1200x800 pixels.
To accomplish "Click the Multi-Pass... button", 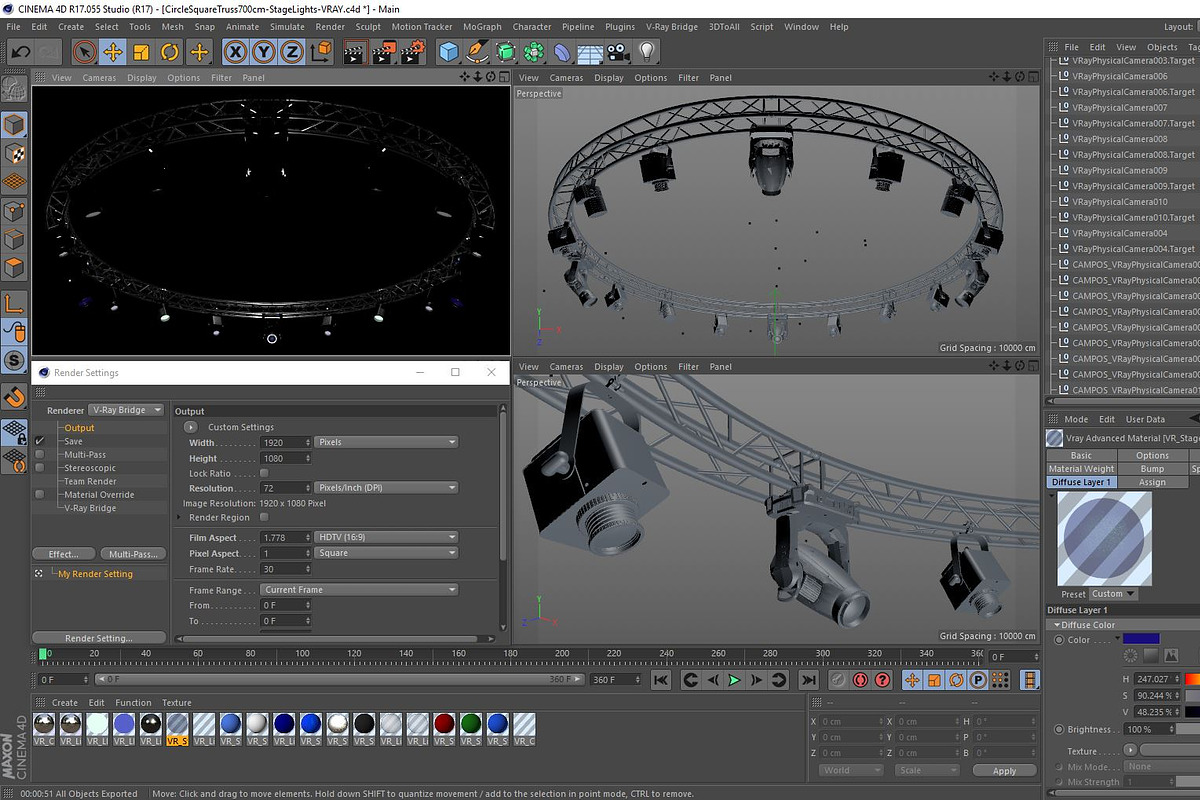I will 133,554.
